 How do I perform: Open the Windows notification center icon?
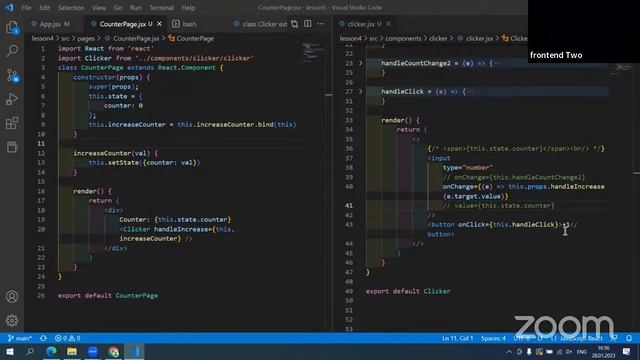click(x=627, y=351)
